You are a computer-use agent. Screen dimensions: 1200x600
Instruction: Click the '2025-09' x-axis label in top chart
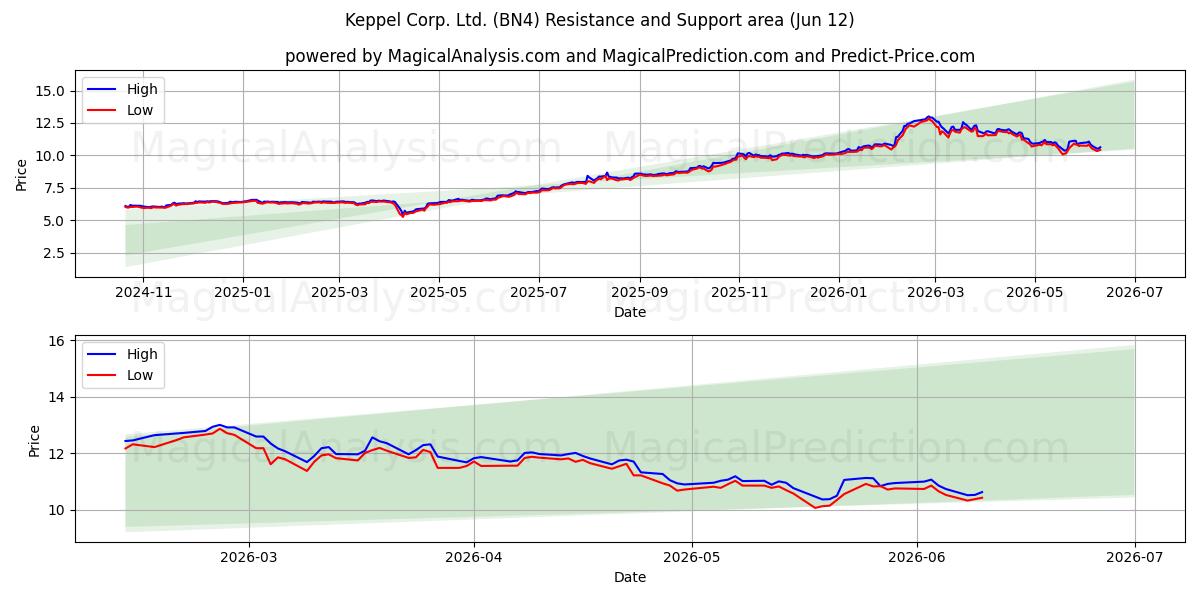(x=640, y=292)
